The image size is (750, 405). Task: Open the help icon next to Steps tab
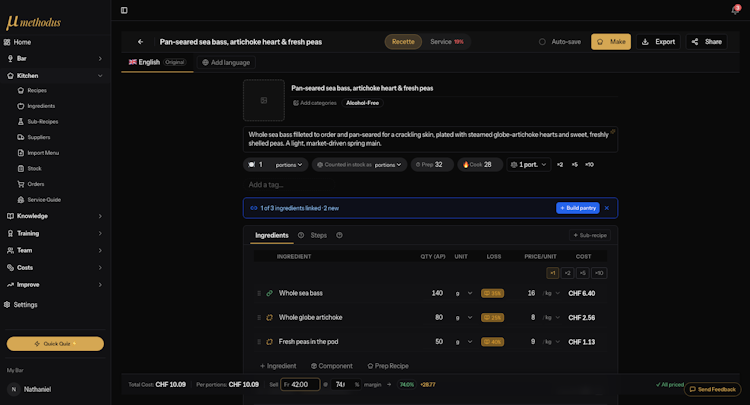339,235
